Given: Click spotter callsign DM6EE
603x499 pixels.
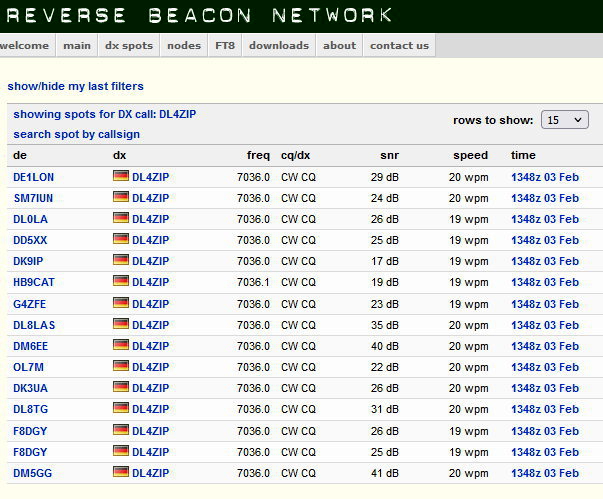Looking at the screenshot, I should click(30, 346).
